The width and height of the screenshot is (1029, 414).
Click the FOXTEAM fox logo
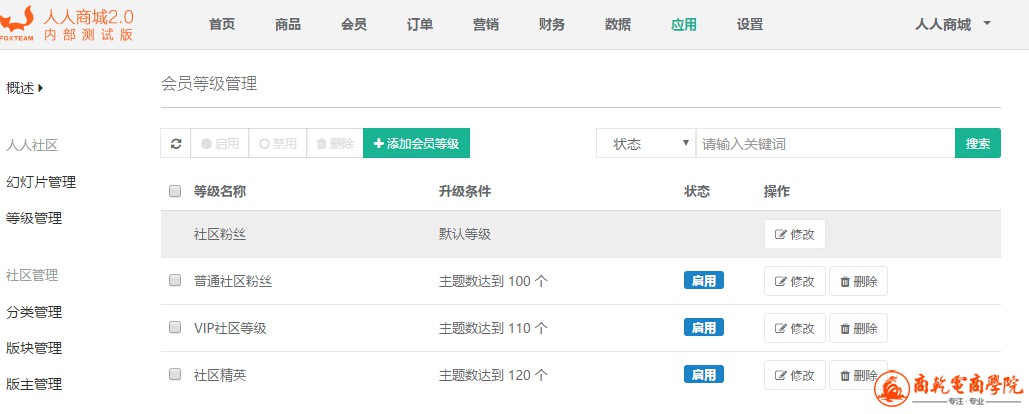17,24
